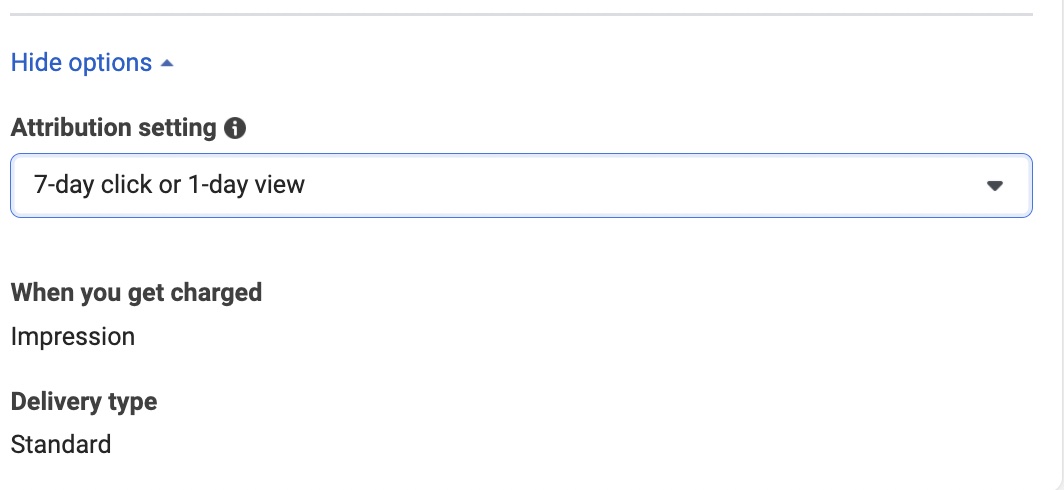The width and height of the screenshot is (1064, 490).
Task: Click the "Delivery type" heading
Action: click(x=84, y=402)
